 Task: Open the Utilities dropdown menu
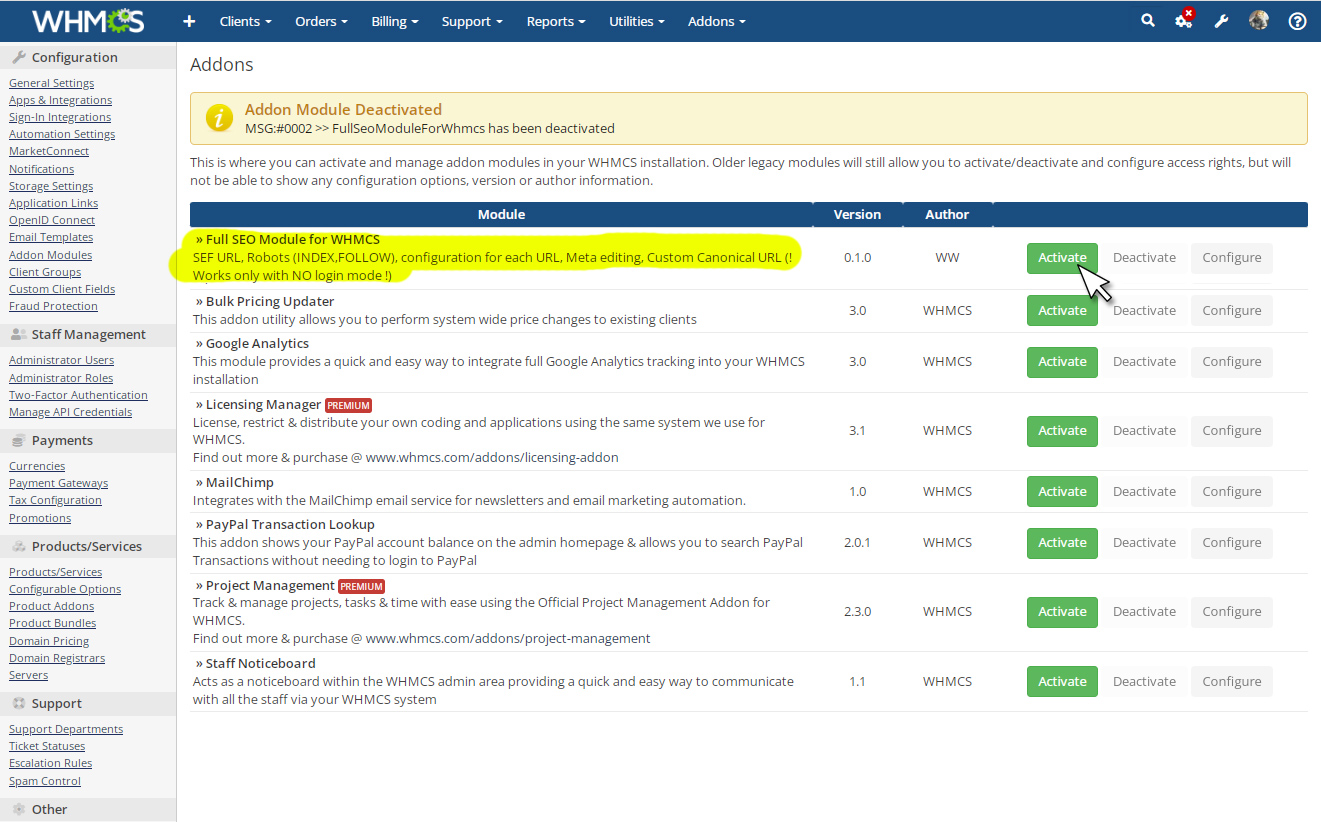pos(638,21)
